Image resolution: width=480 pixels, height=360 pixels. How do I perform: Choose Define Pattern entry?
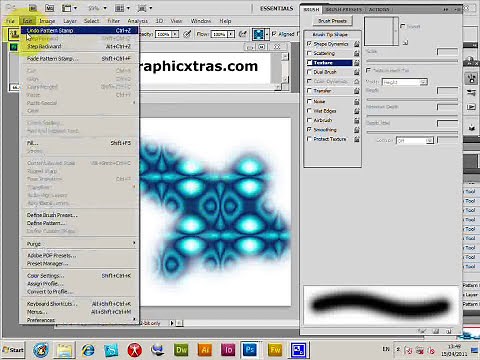pos(79,223)
